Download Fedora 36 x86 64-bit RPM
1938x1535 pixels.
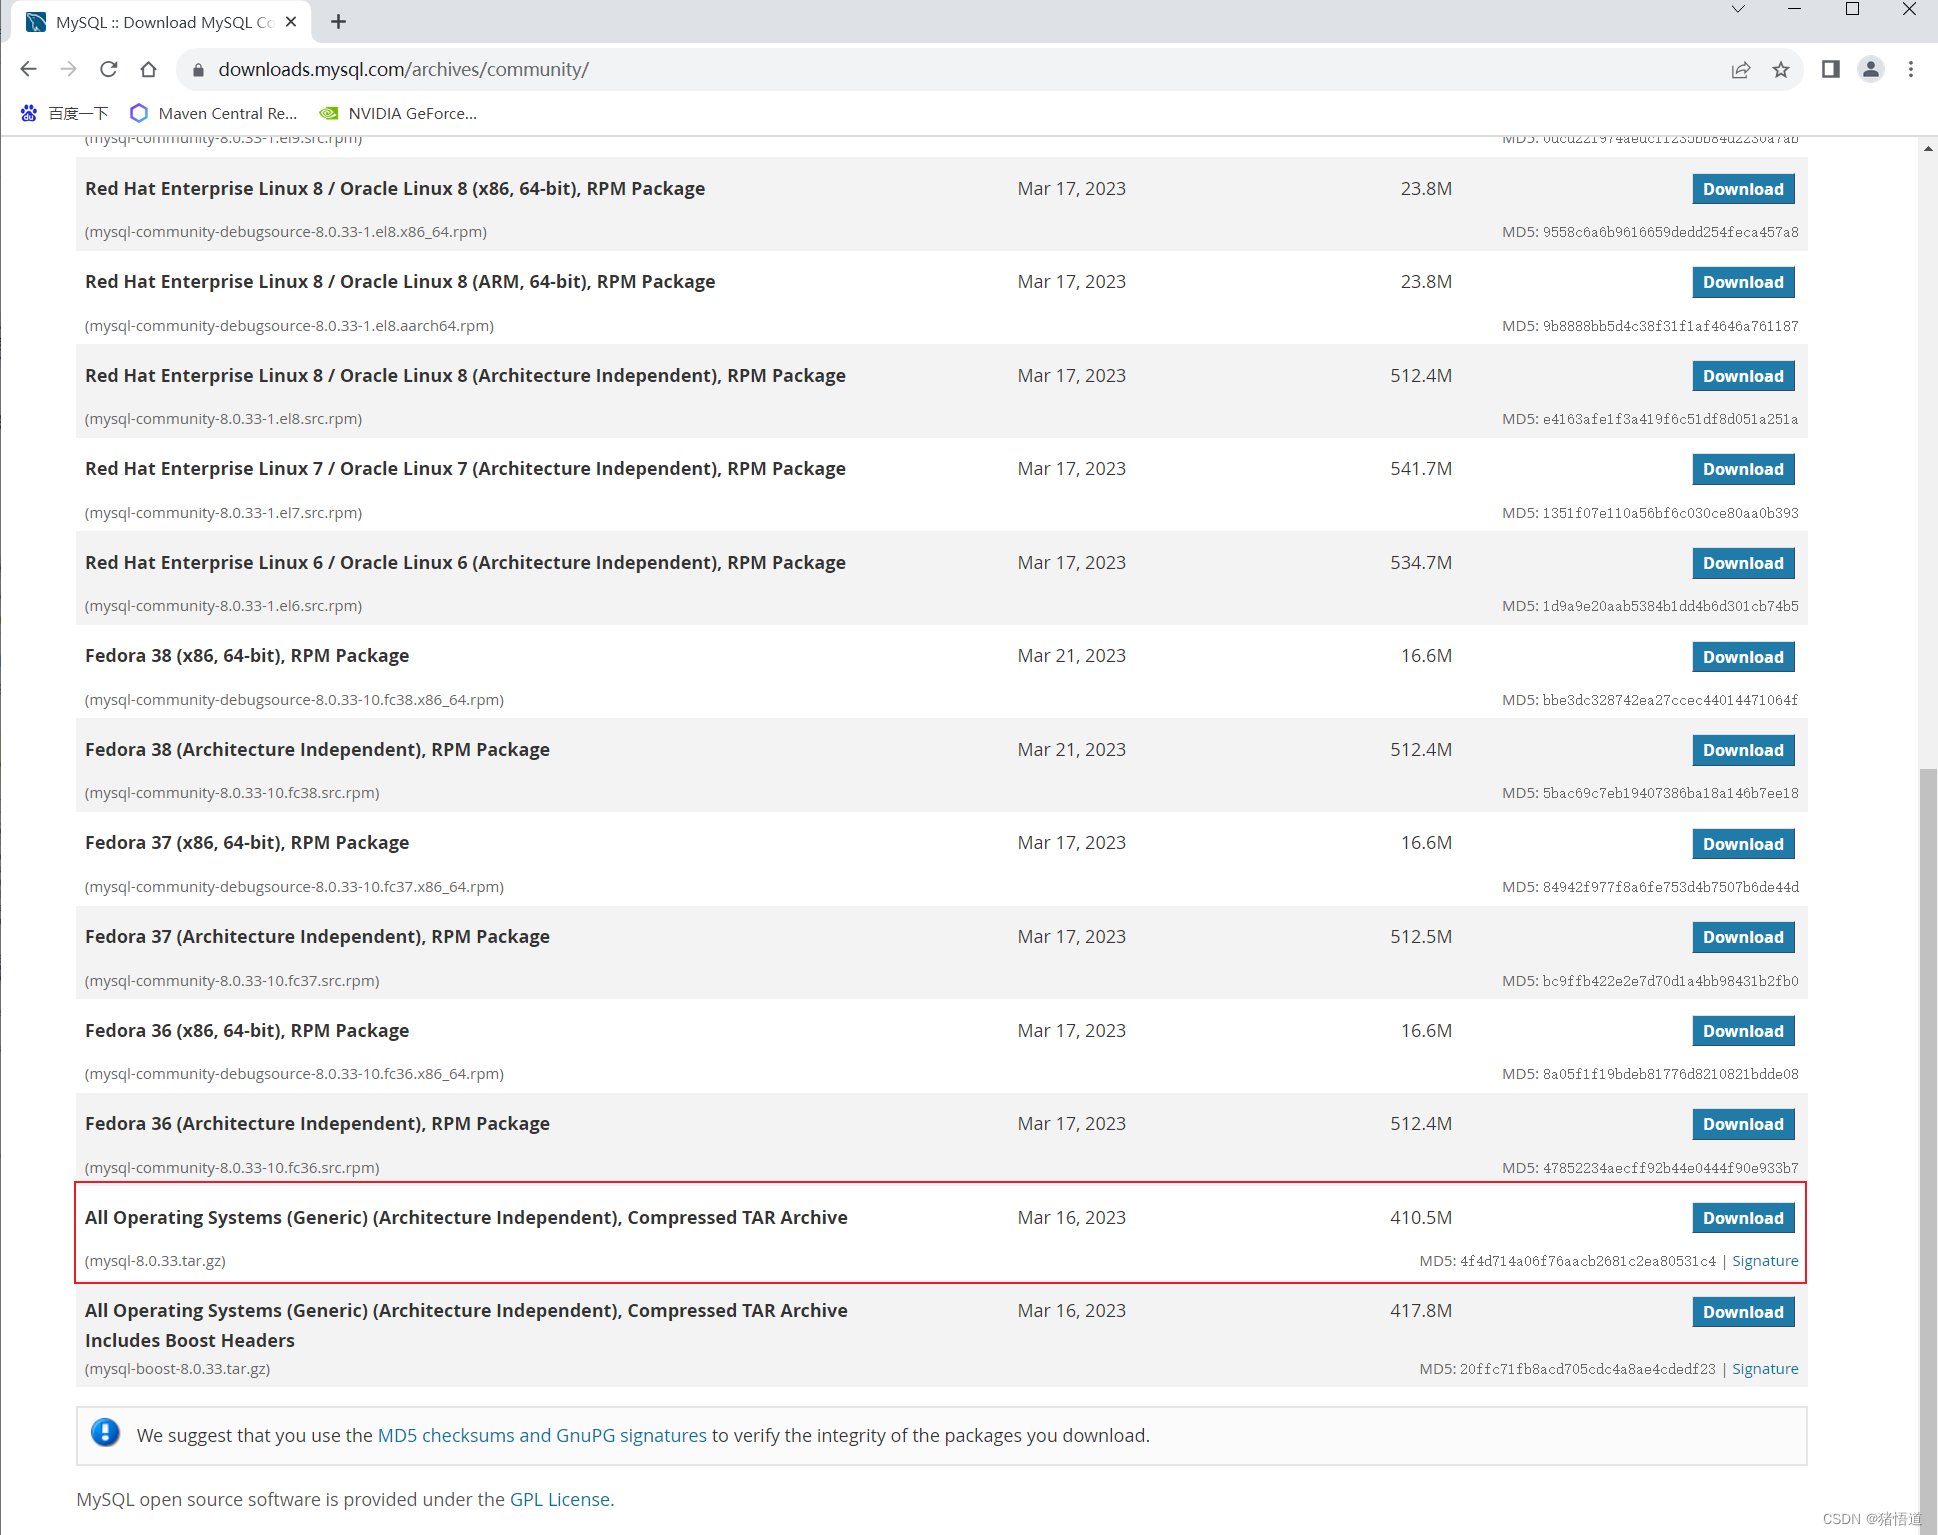click(x=1743, y=1031)
